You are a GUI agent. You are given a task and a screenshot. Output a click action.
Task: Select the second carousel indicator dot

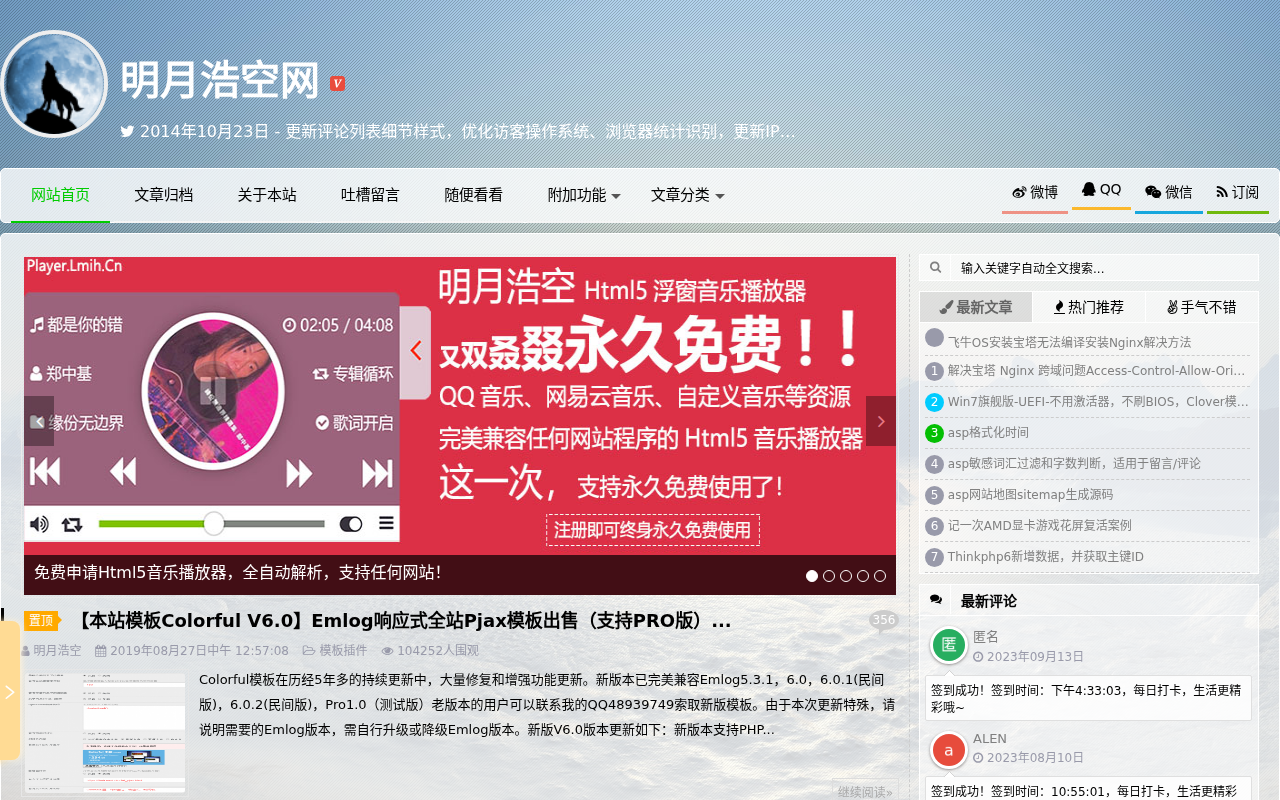(829, 576)
